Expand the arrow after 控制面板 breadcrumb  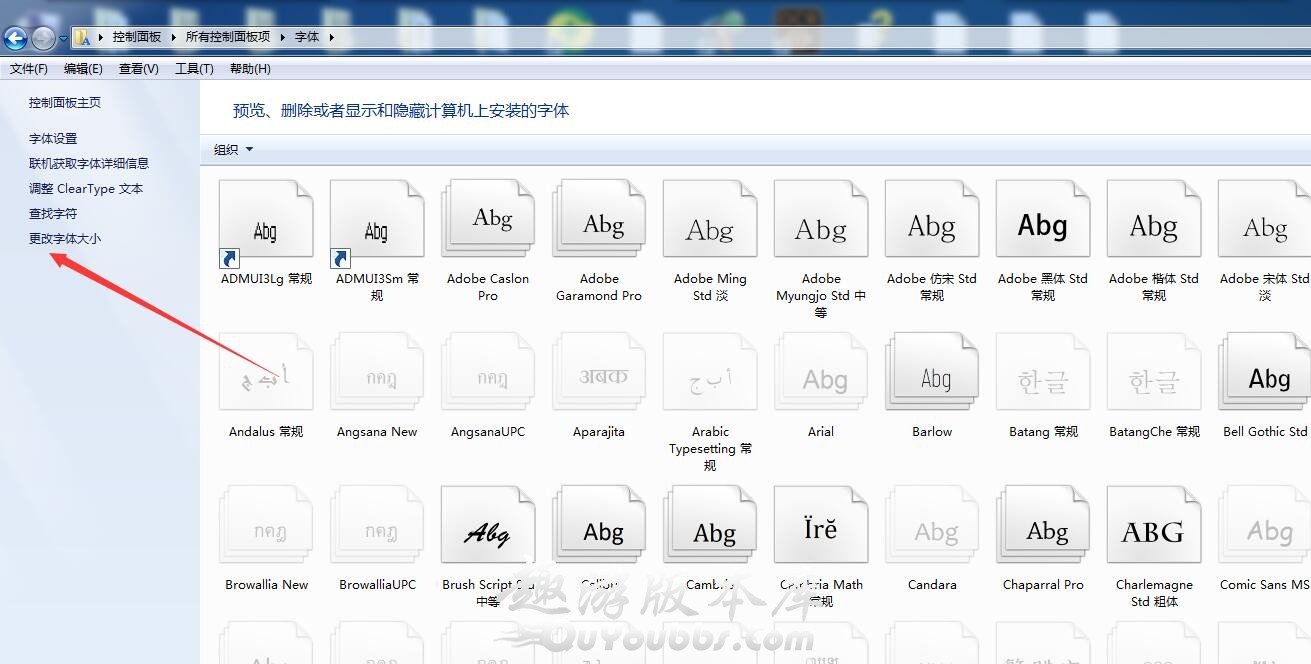173,37
